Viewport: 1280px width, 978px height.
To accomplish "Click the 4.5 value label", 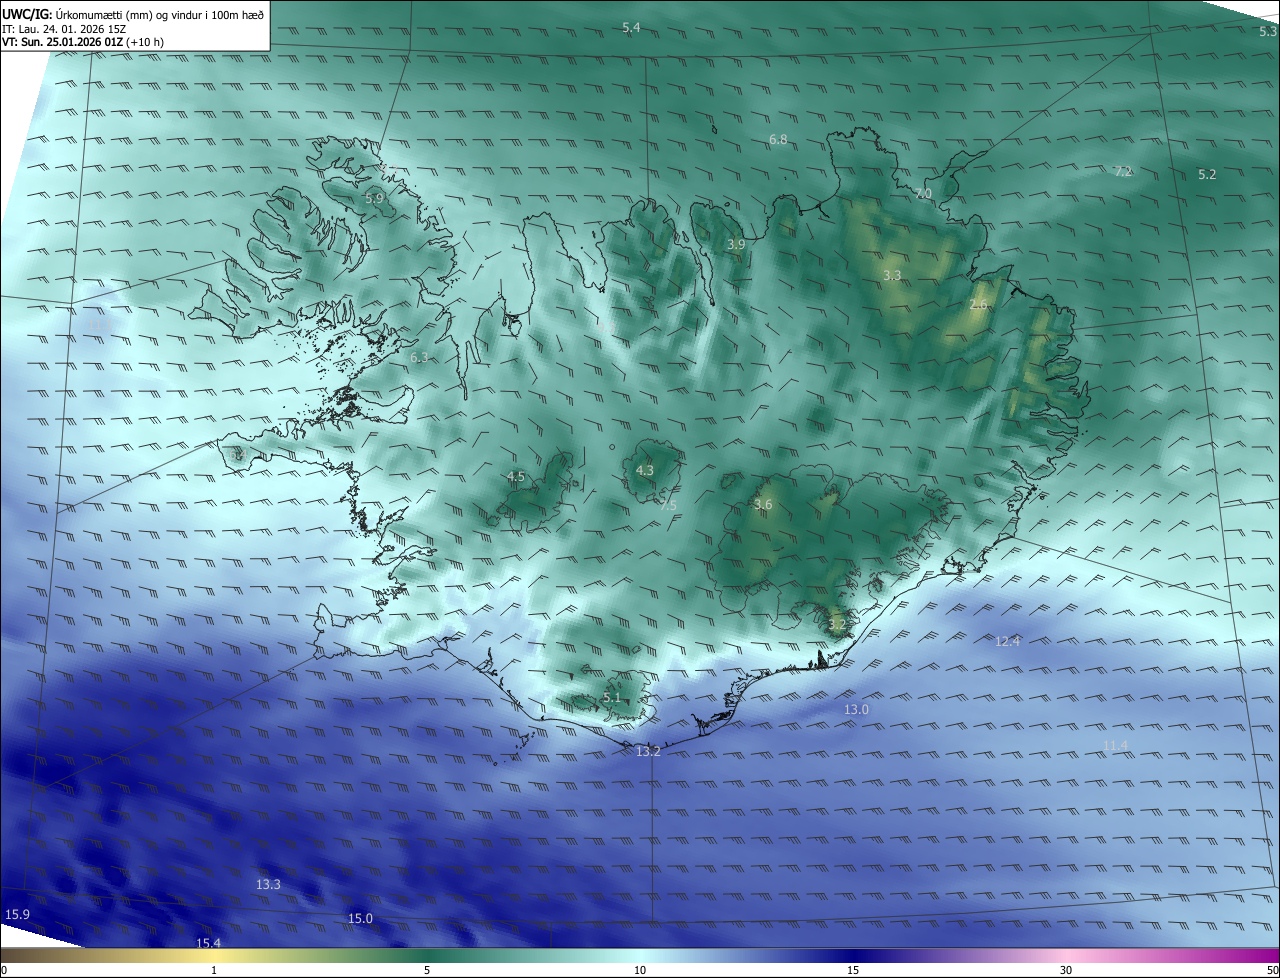I will tap(516, 477).
